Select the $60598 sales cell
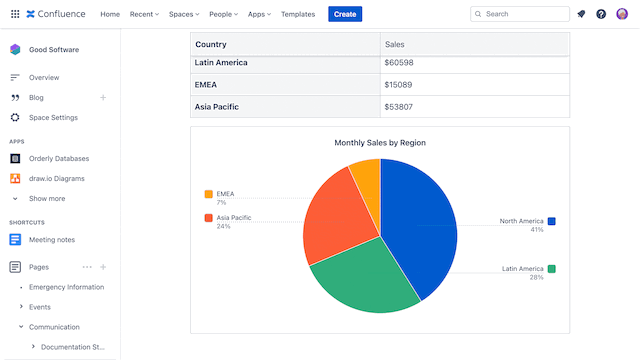The image size is (640, 360). coord(475,64)
